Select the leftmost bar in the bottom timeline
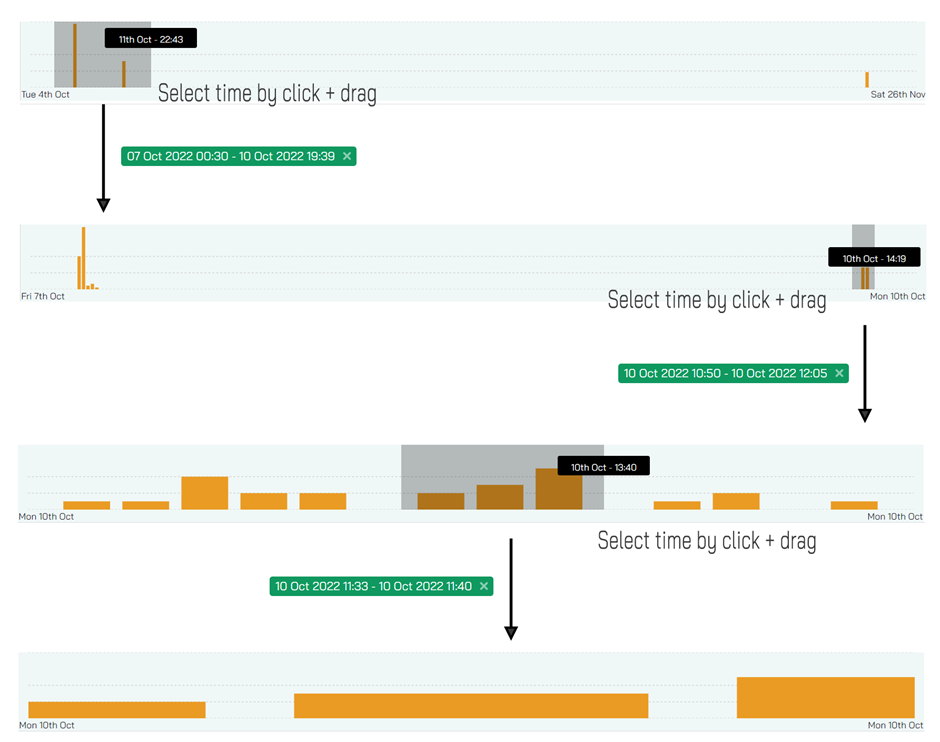Image resolution: width=940 pixels, height=742 pixels. (117, 710)
